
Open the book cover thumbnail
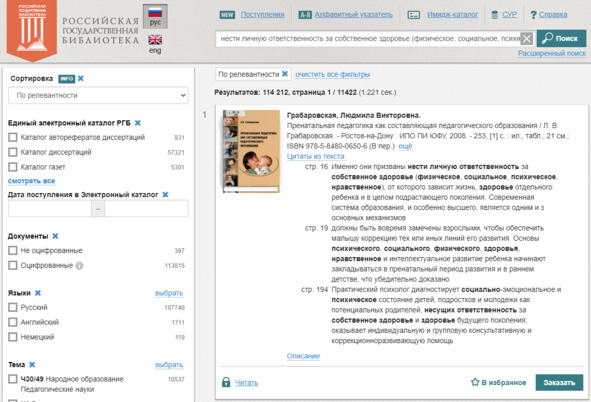(251, 151)
